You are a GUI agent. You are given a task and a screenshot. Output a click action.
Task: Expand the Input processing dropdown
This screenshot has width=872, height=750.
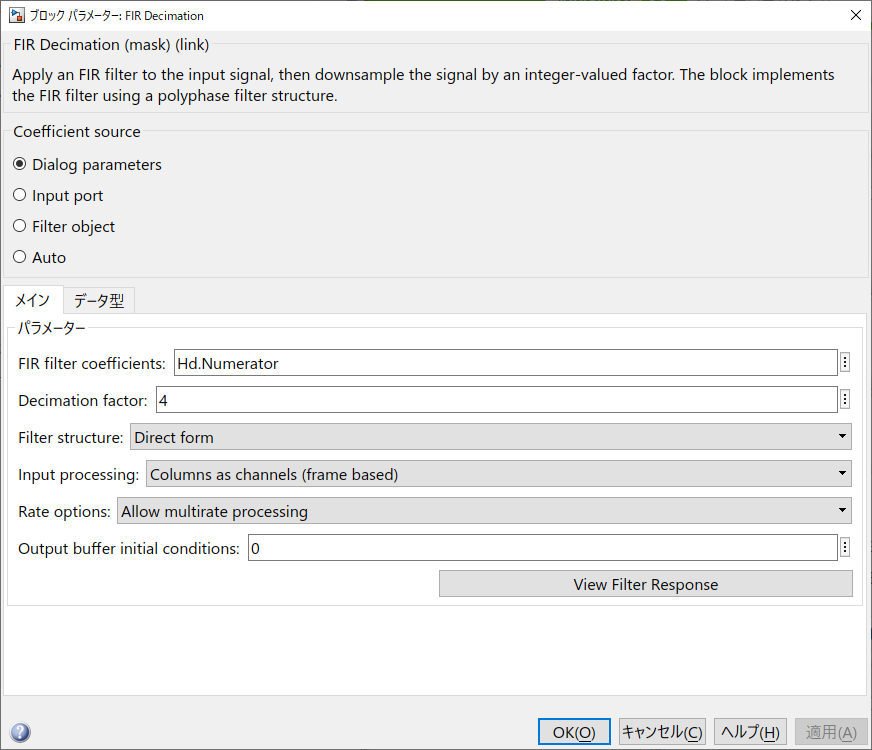coord(498,474)
